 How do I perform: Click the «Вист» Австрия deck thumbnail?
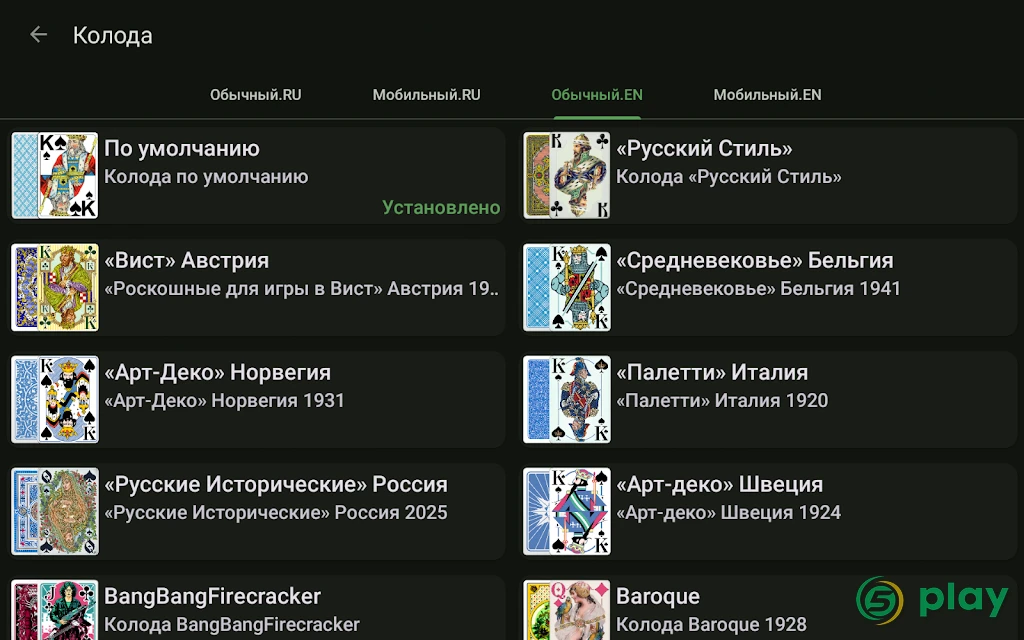[x=55, y=287]
